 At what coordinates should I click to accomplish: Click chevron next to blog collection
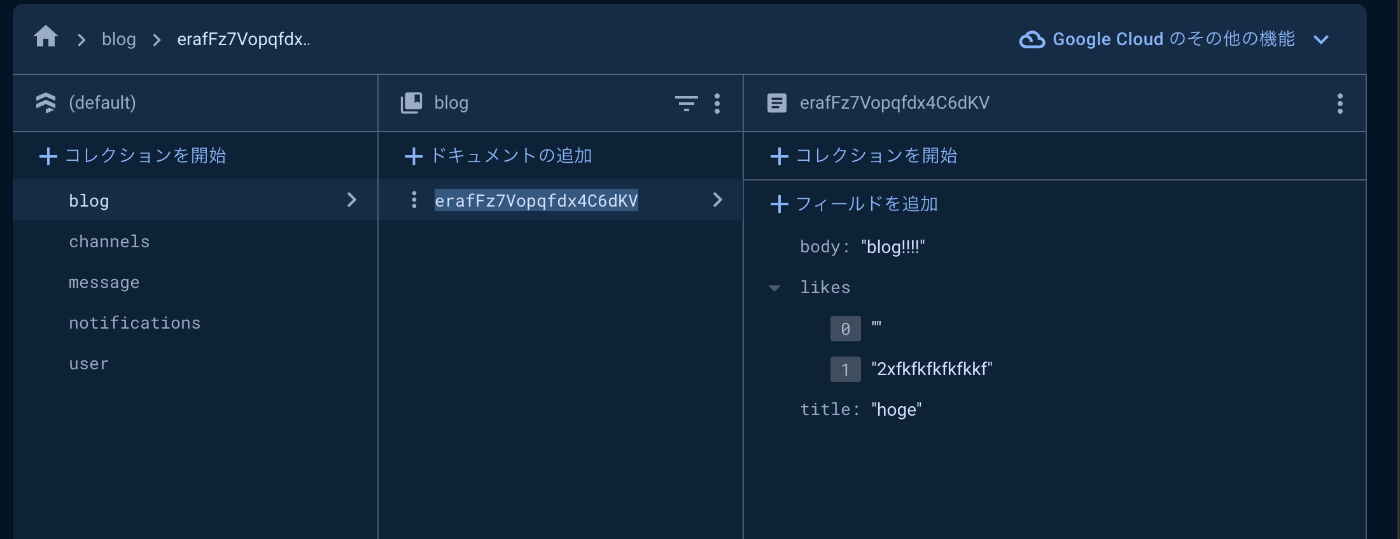pyautogui.click(x=351, y=200)
